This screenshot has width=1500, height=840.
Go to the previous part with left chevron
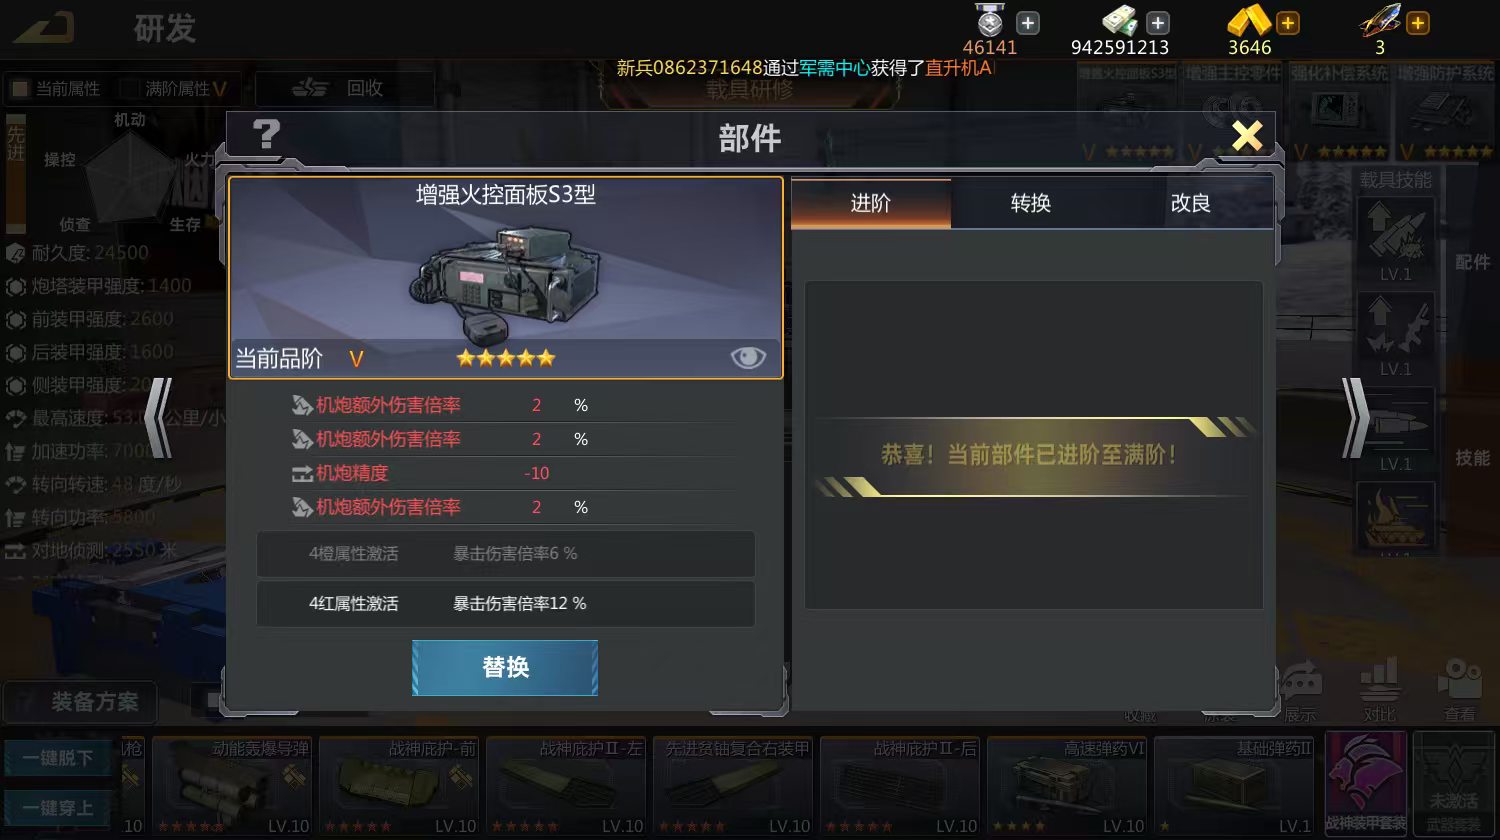[159, 417]
